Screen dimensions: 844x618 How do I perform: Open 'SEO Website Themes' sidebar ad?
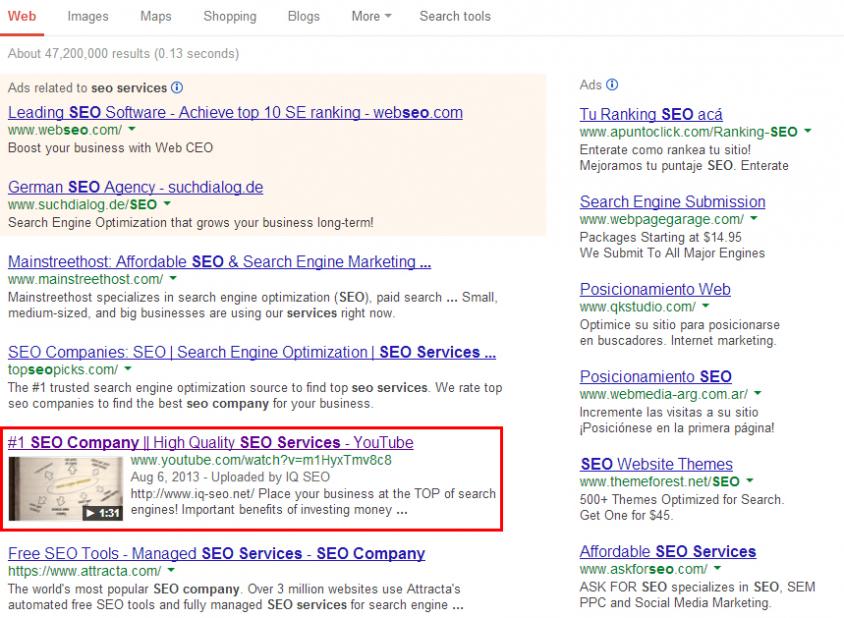[656, 464]
